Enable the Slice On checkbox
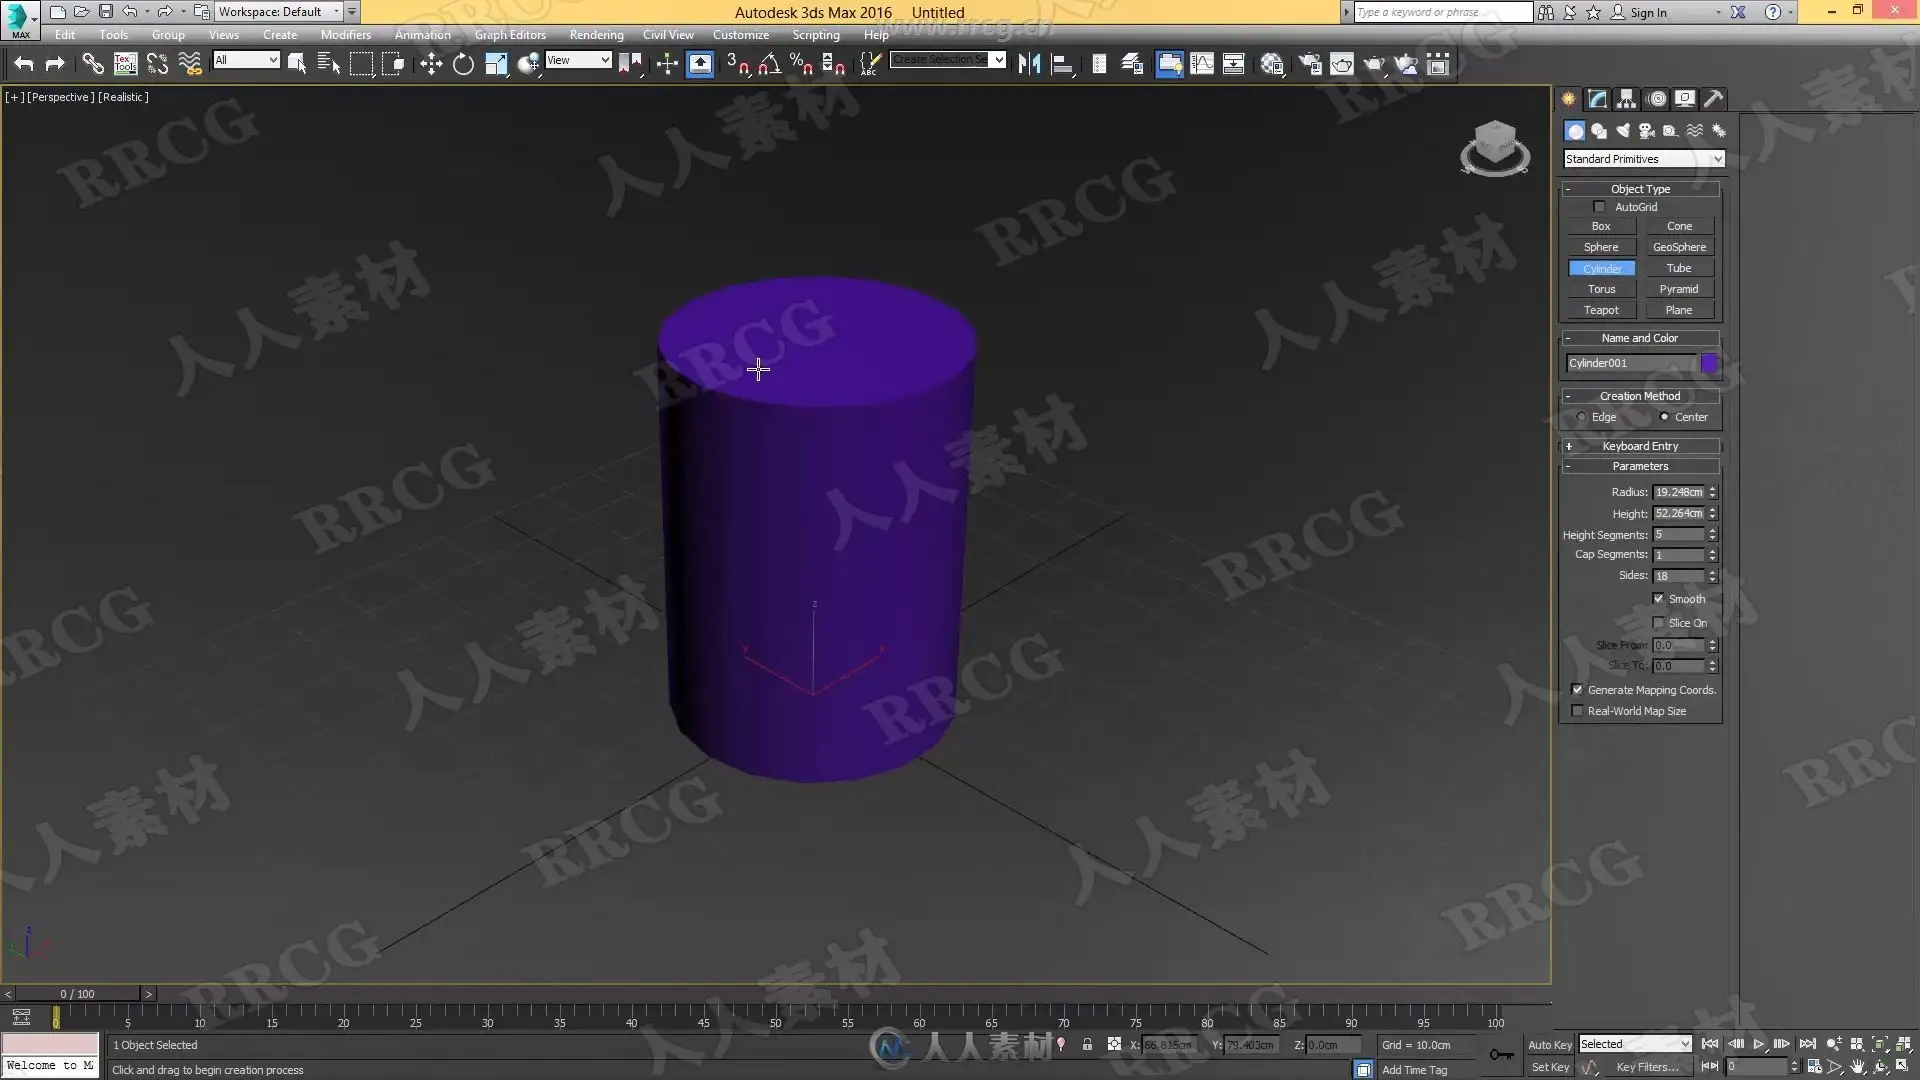The image size is (1920, 1080). click(1658, 623)
